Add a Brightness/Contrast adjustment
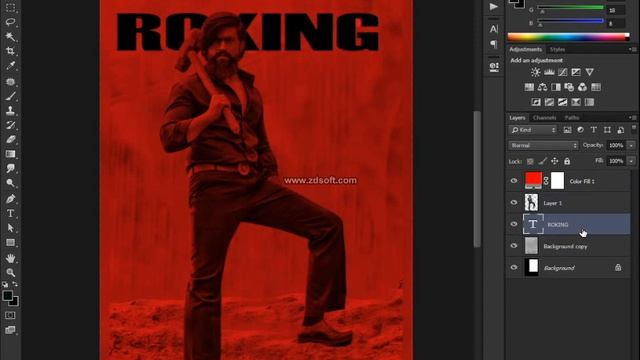This screenshot has height=360, width=640. click(536, 72)
